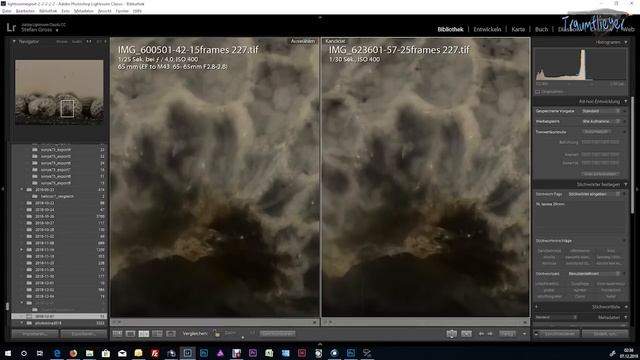Collapse the Ad-hoc-Entwicklung panel
This screenshot has width=640, height=360.
pos(626,101)
